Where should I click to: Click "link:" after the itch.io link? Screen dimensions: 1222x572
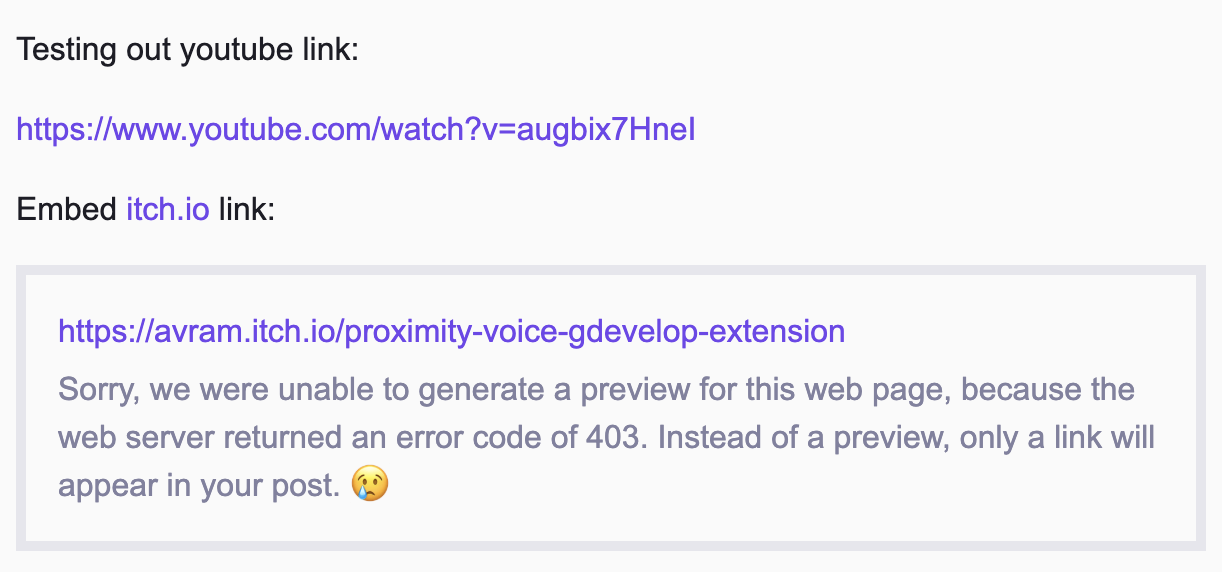click(246, 210)
